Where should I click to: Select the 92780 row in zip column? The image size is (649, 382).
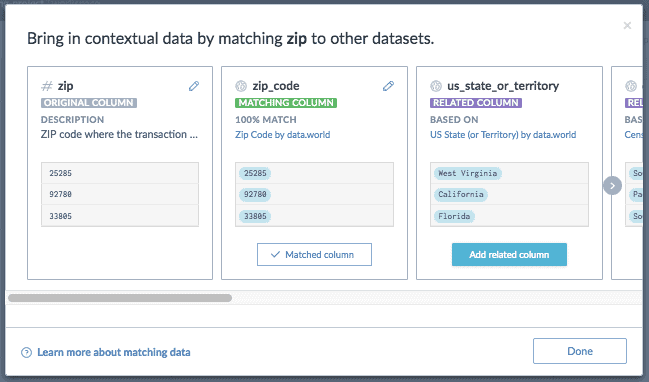click(120, 194)
